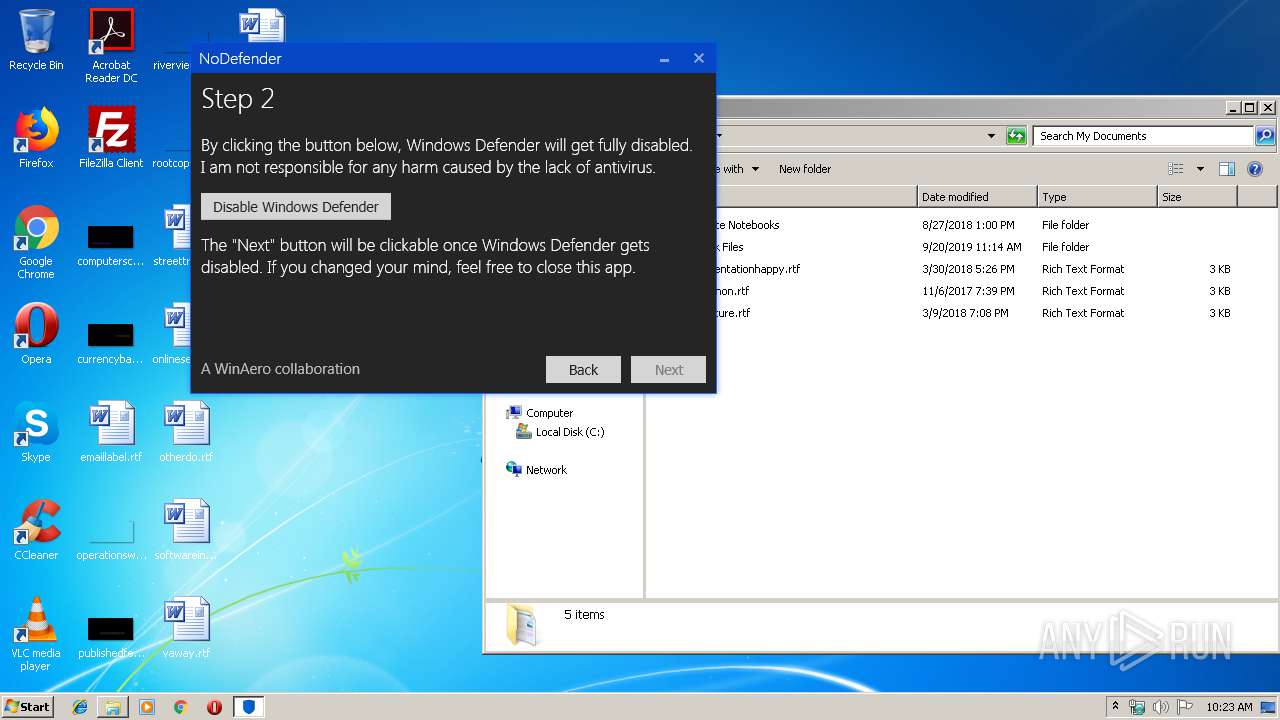Switch to NoDefender shield taskbar button
This screenshot has height=720, width=1280.
(x=249, y=707)
